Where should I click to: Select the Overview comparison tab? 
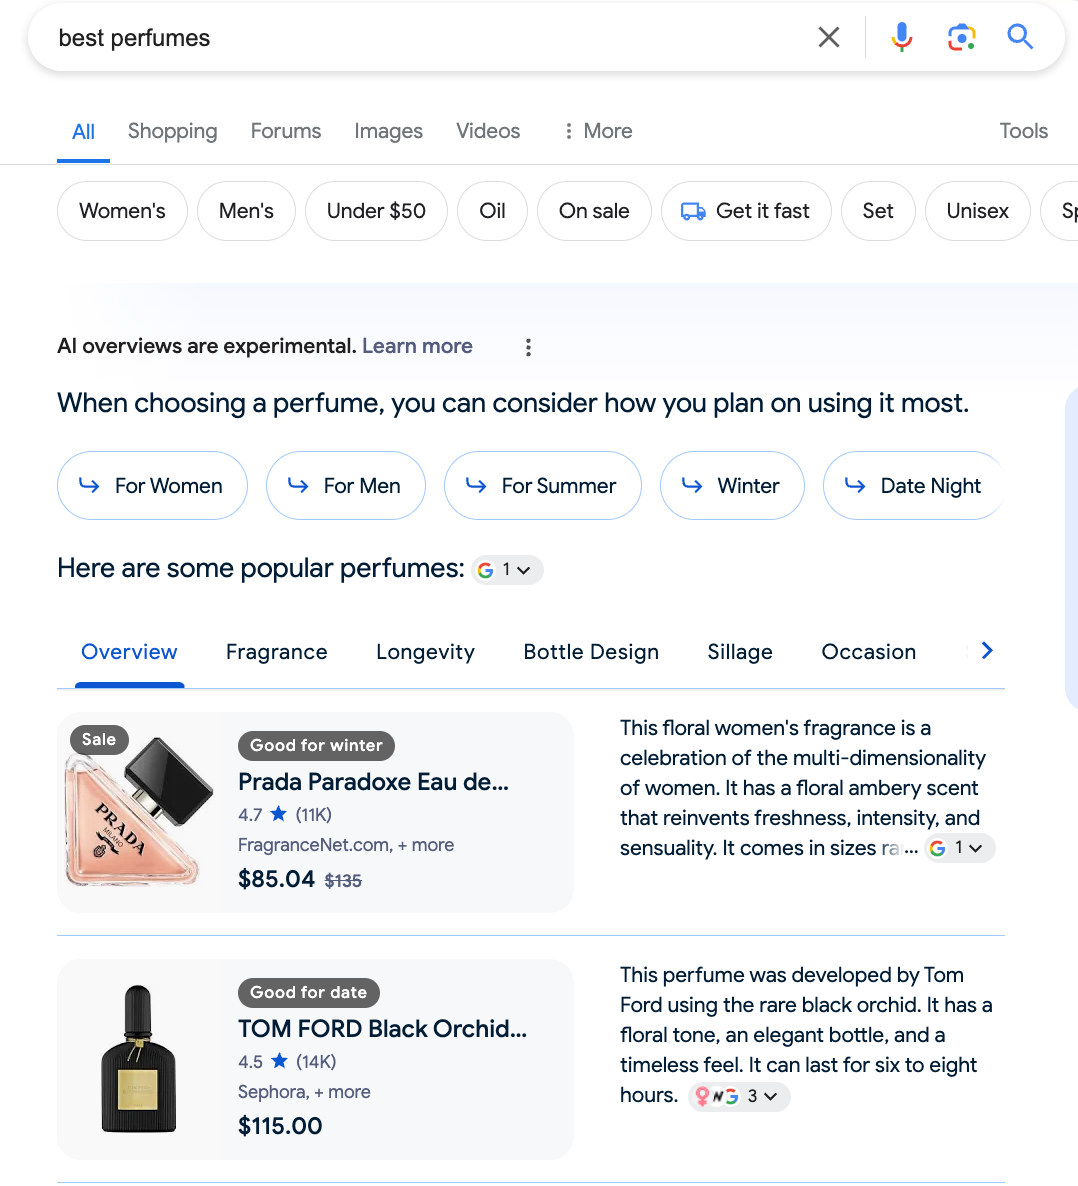tap(129, 652)
